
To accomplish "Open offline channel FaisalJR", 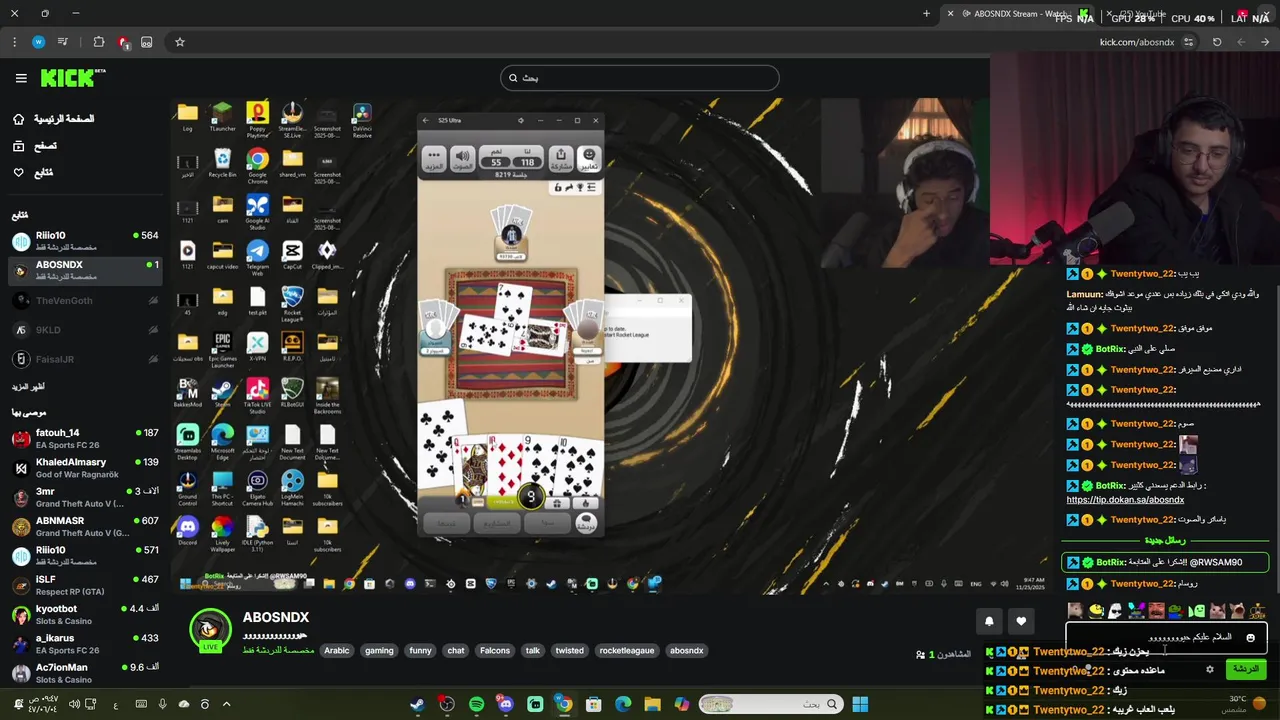I will [x=85, y=359].
